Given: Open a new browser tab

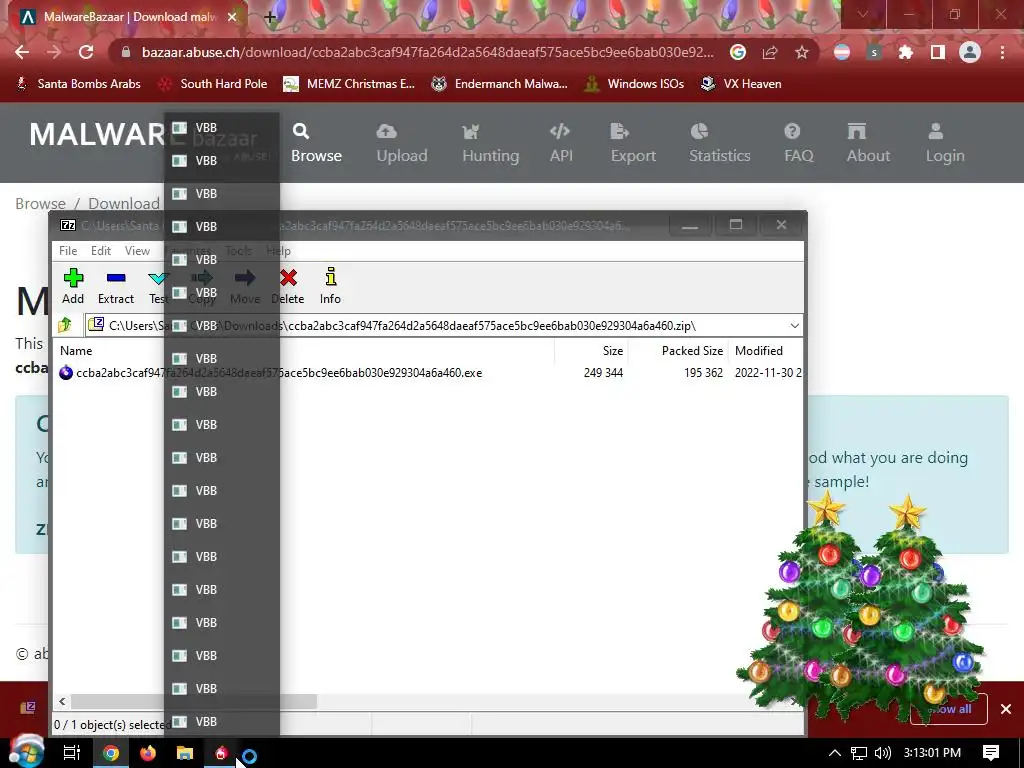Looking at the screenshot, I should click(270, 17).
